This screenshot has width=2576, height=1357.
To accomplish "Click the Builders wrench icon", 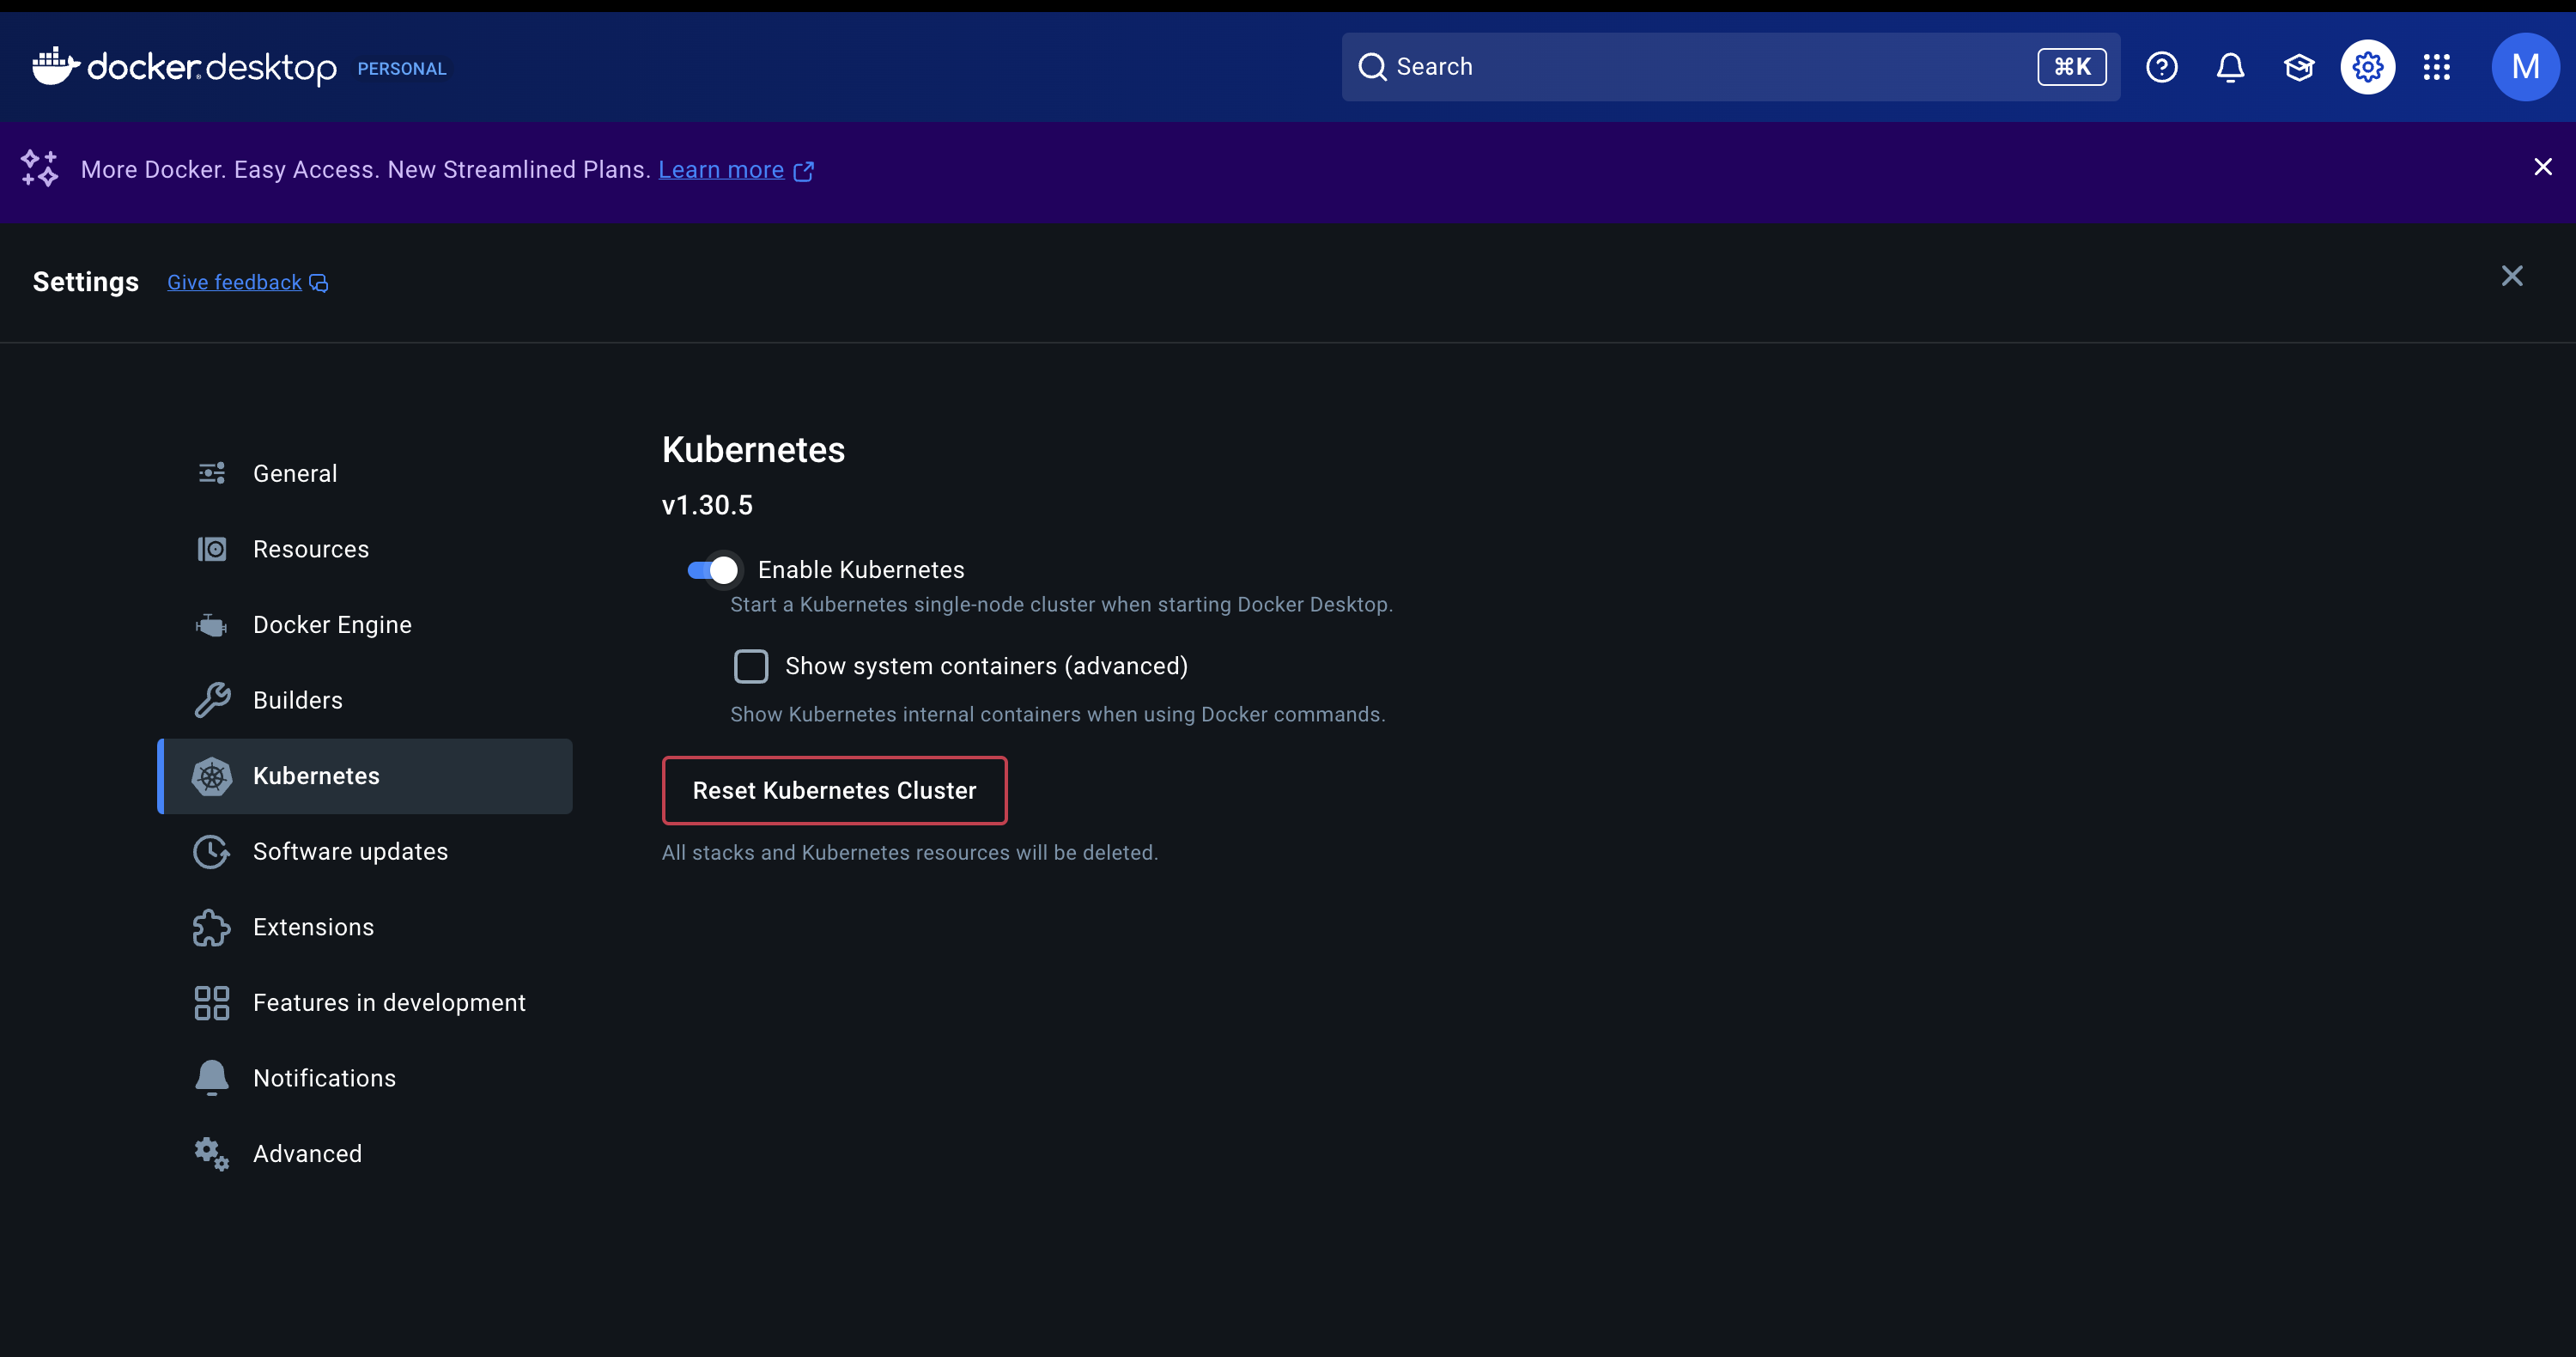I will [x=212, y=700].
